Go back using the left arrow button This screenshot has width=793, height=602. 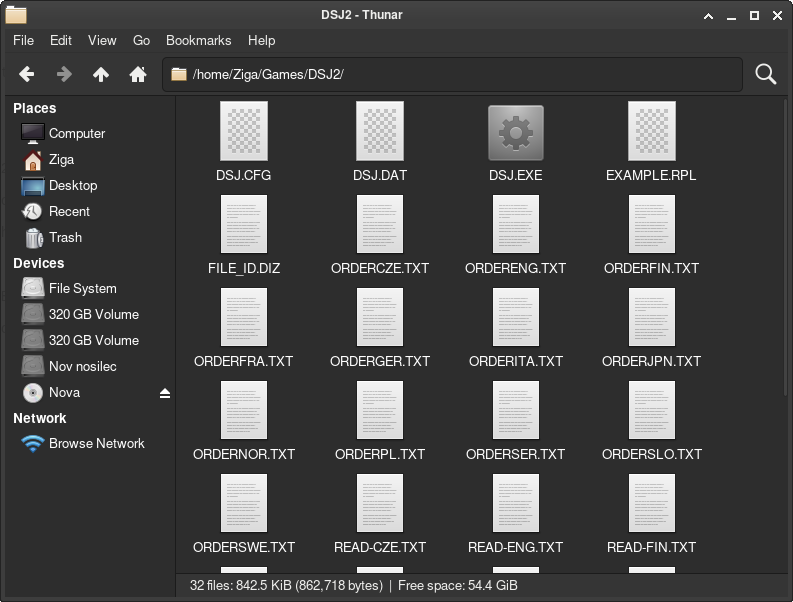tap(26, 74)
